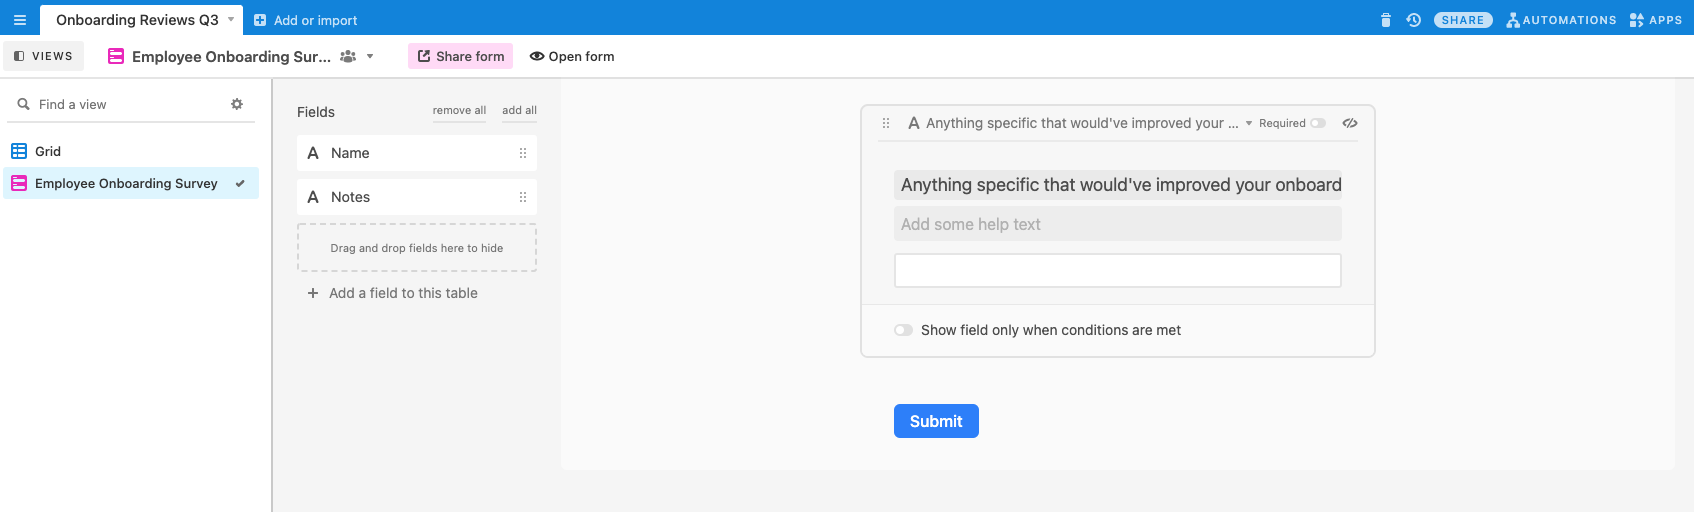
Task: Toggle the Required switch
Action: 1318,123
